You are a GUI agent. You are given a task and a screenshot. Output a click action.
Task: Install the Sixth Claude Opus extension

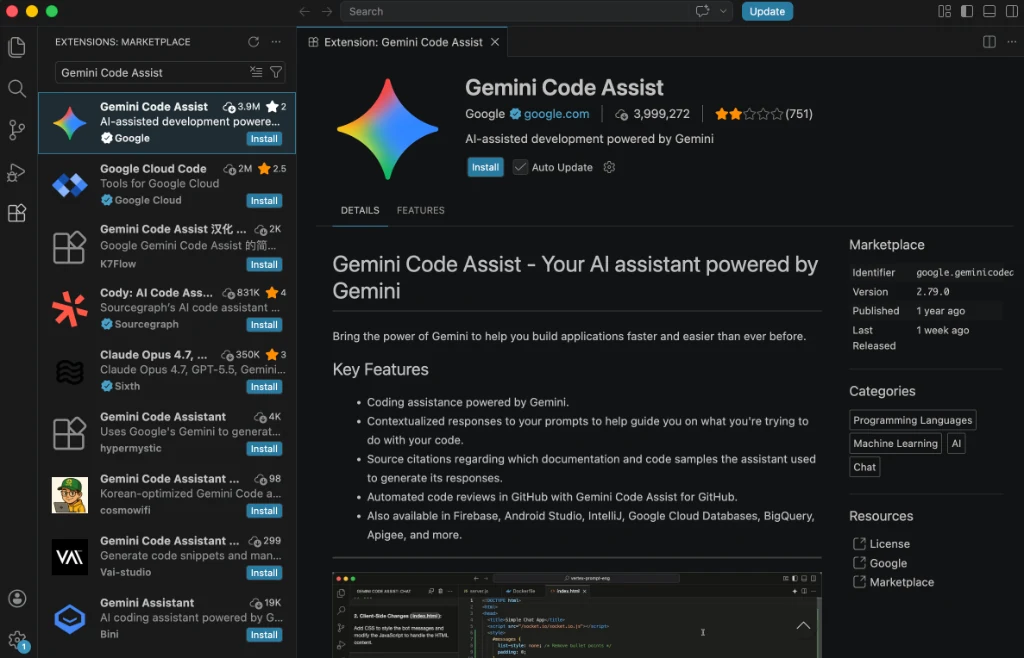(x=264, y=386)
